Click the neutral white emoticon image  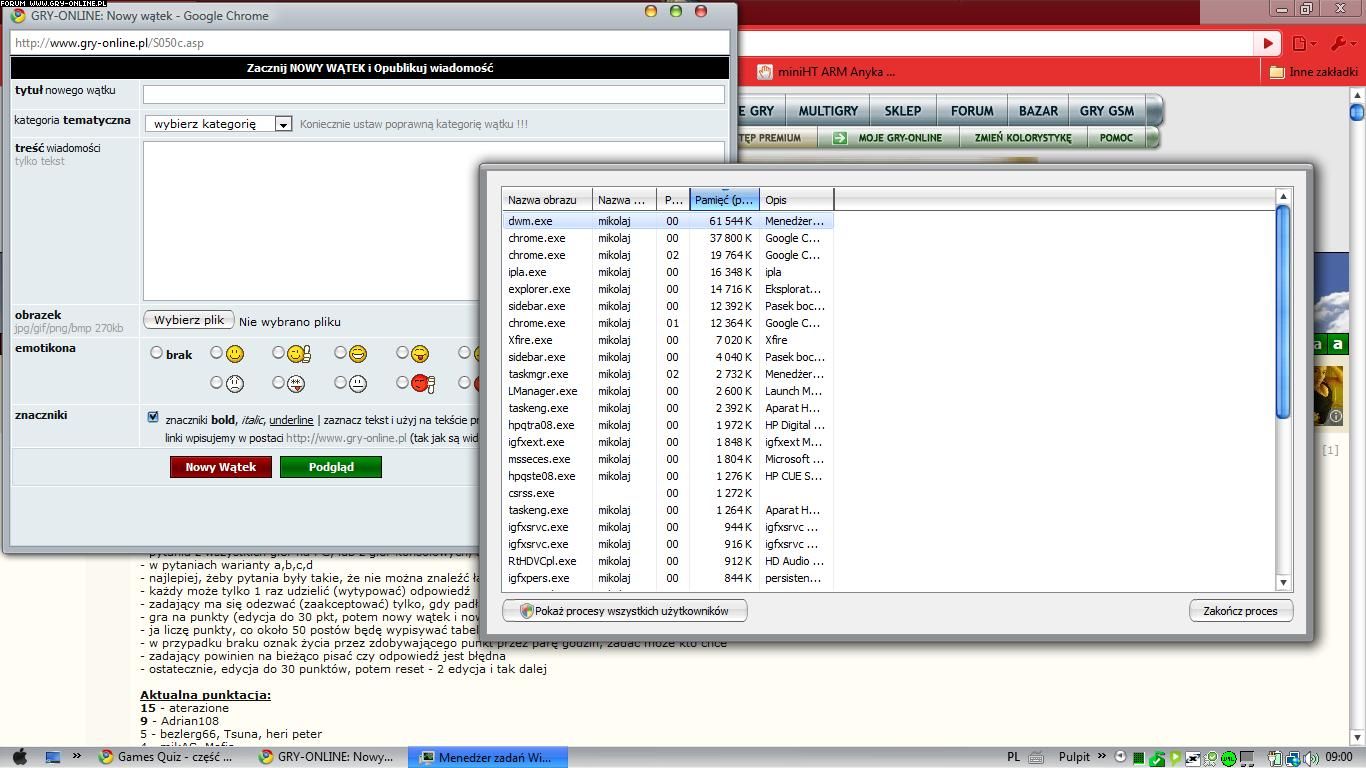point(358,383)
